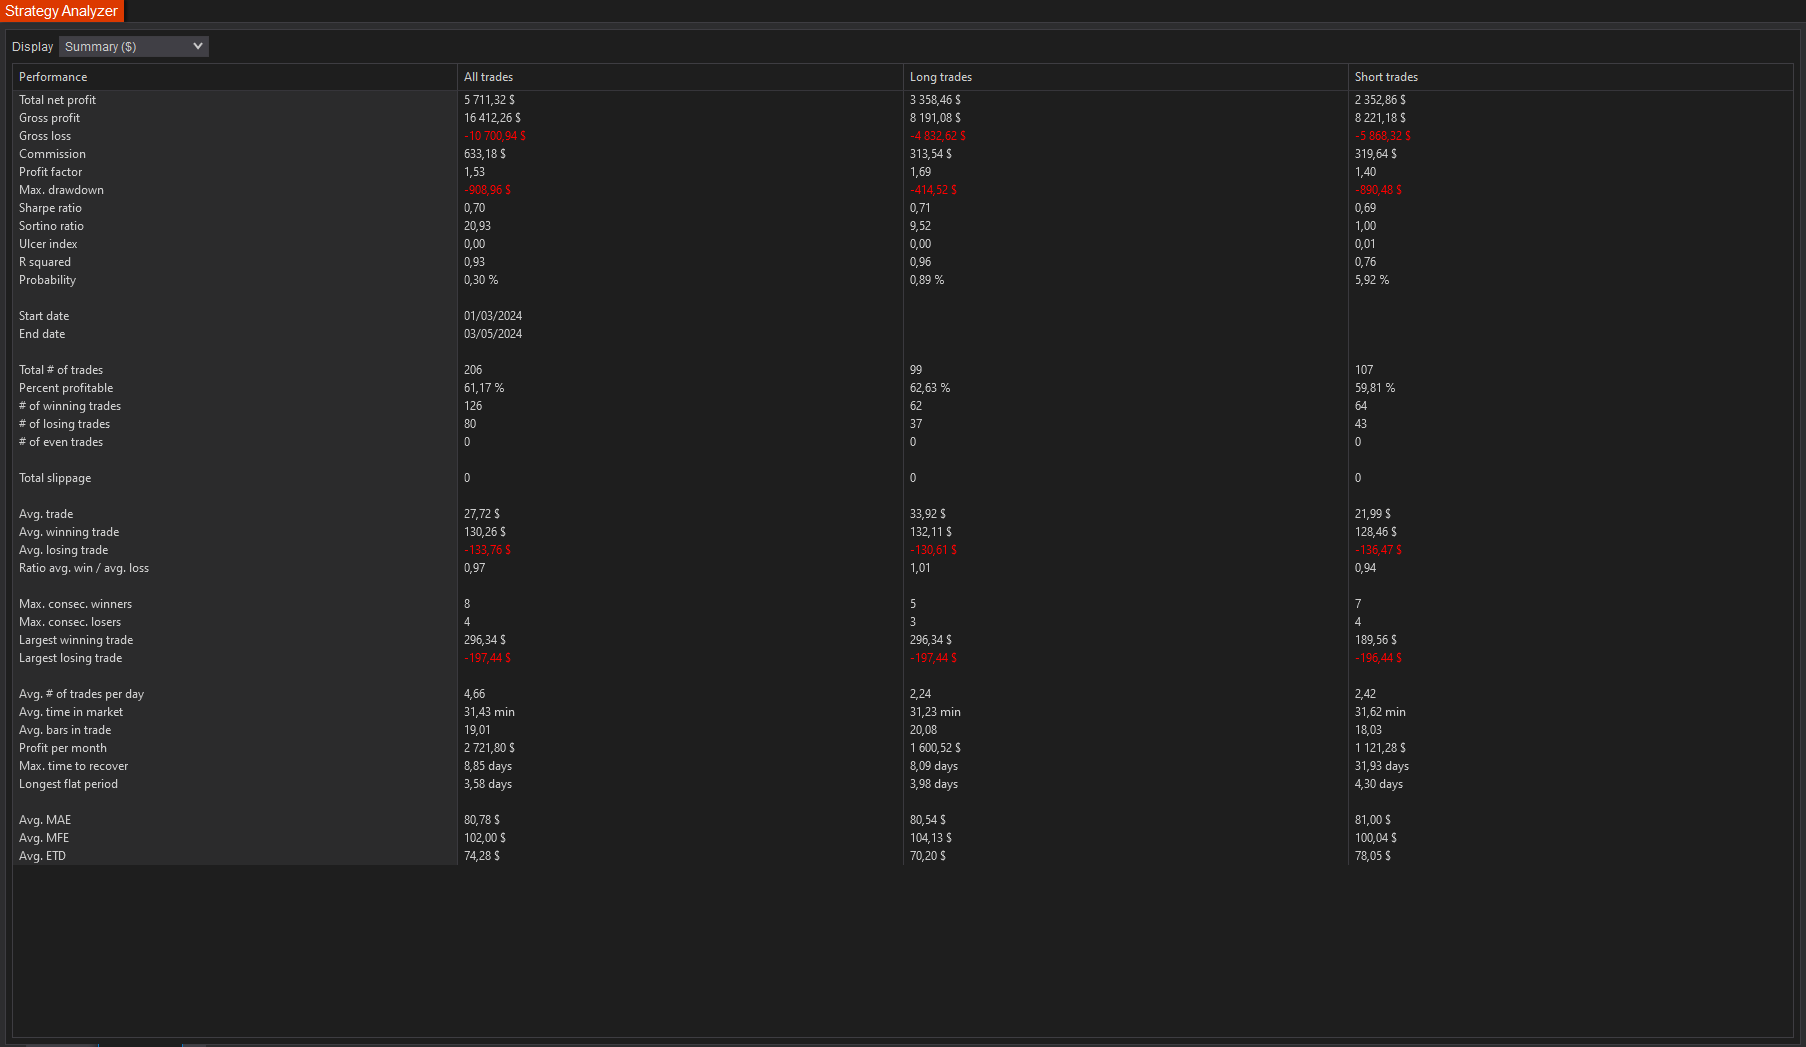
Task: Click the Gross loss row label
Action: pyautogui.click(x=45, y=136)
